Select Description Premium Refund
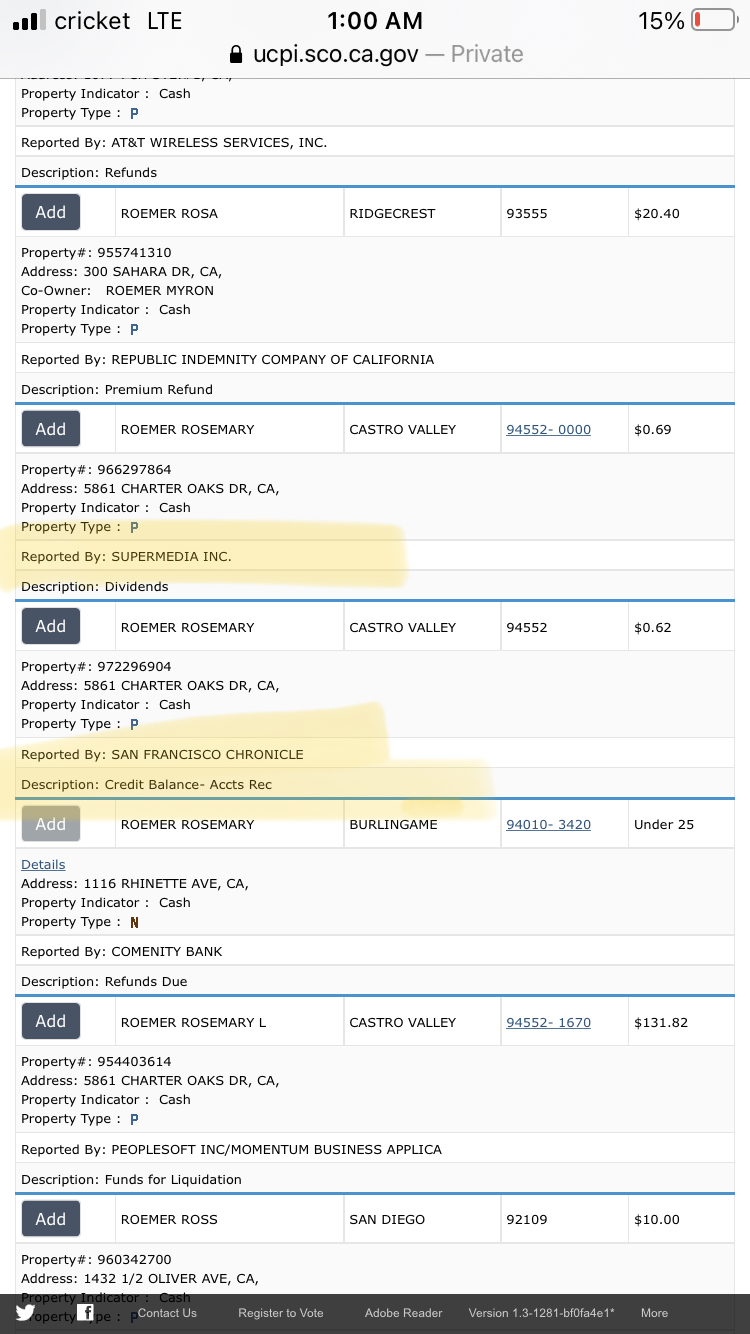Image resolution: width=750 pixels, height=1334 pixels. [117, 389]
